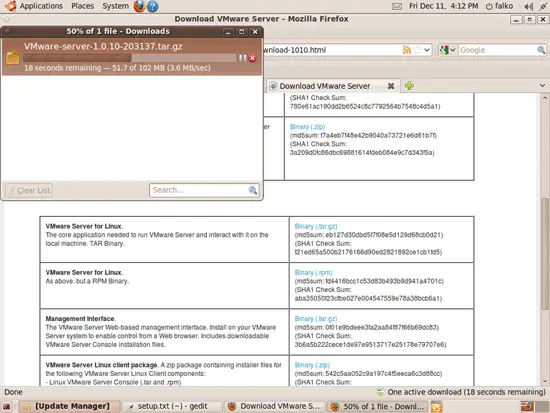Click the Clear List button
550x413 pixels.
pos(29,191)
